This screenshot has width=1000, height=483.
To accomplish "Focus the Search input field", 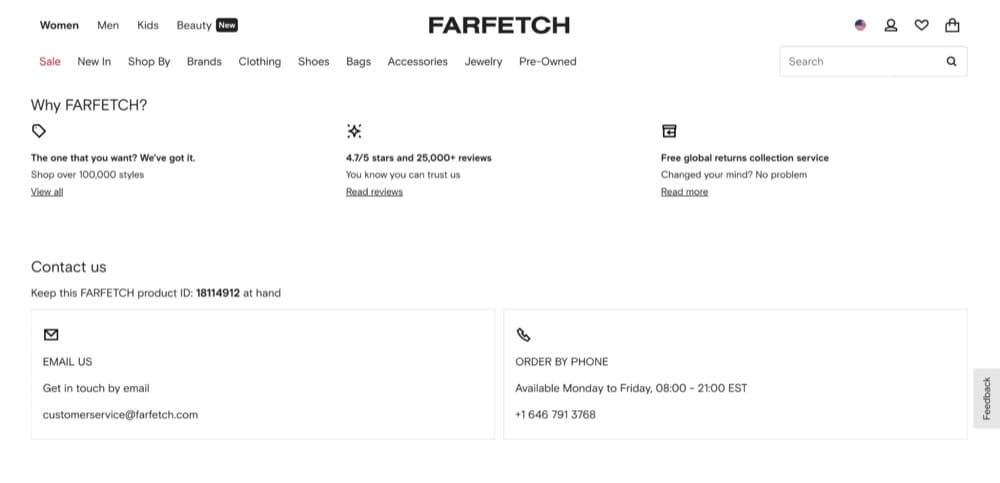I will click(860, 61).
